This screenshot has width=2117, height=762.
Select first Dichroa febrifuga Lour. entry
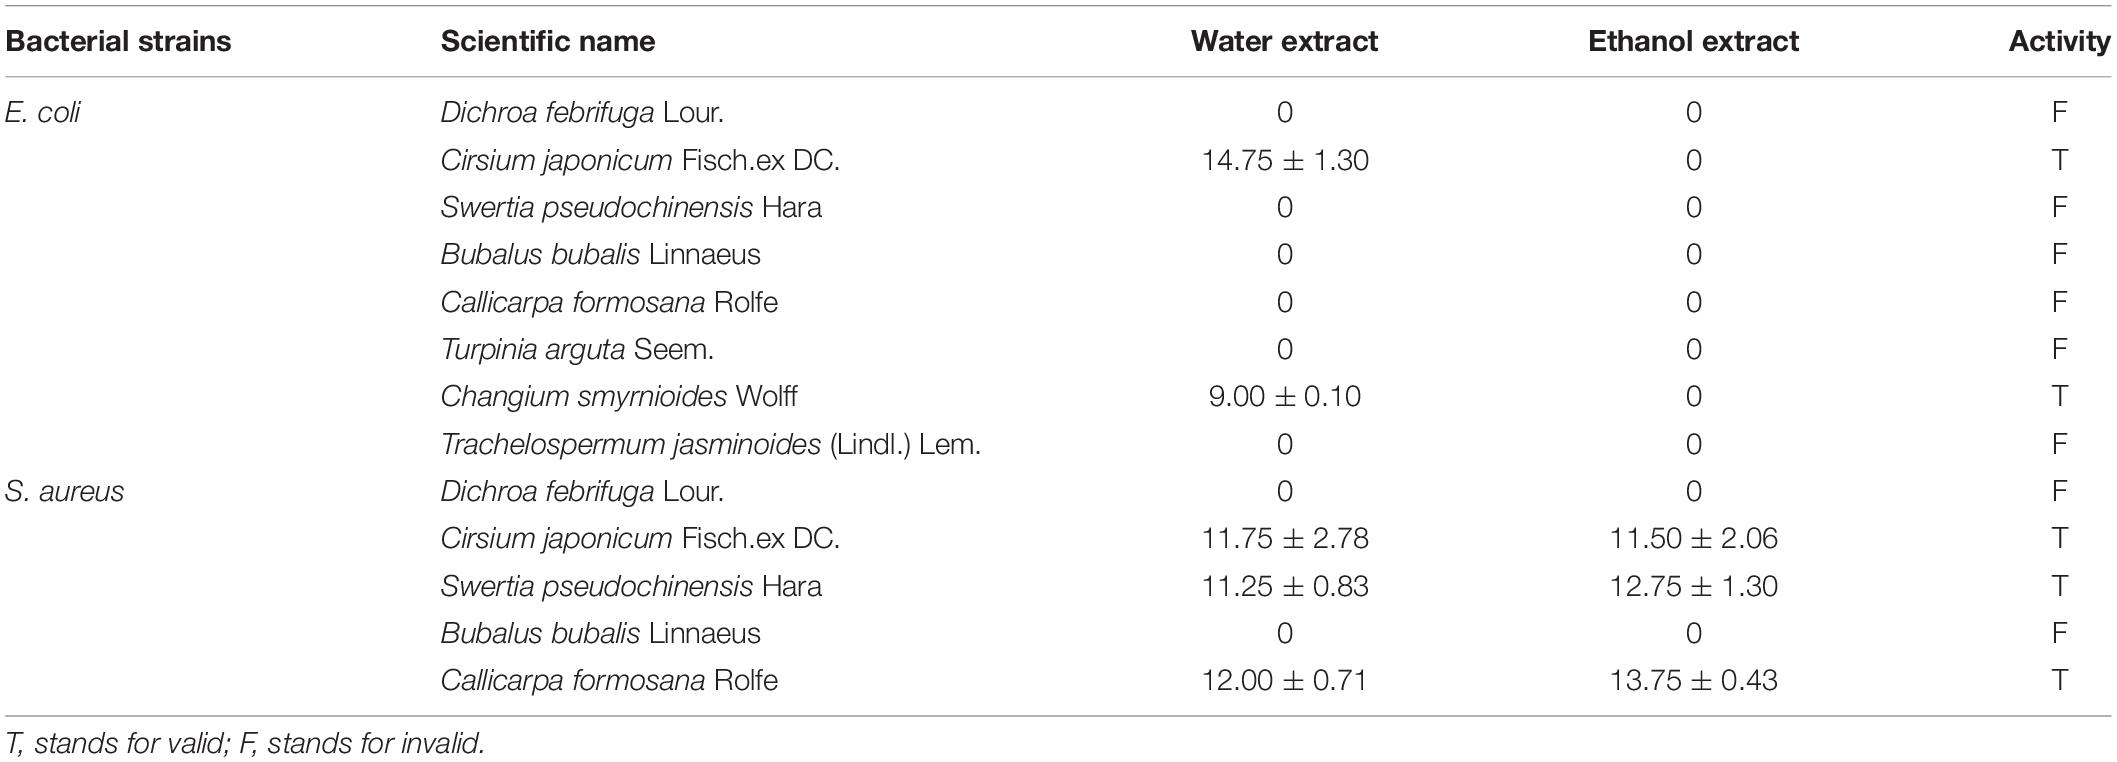(x=582, y=112)
